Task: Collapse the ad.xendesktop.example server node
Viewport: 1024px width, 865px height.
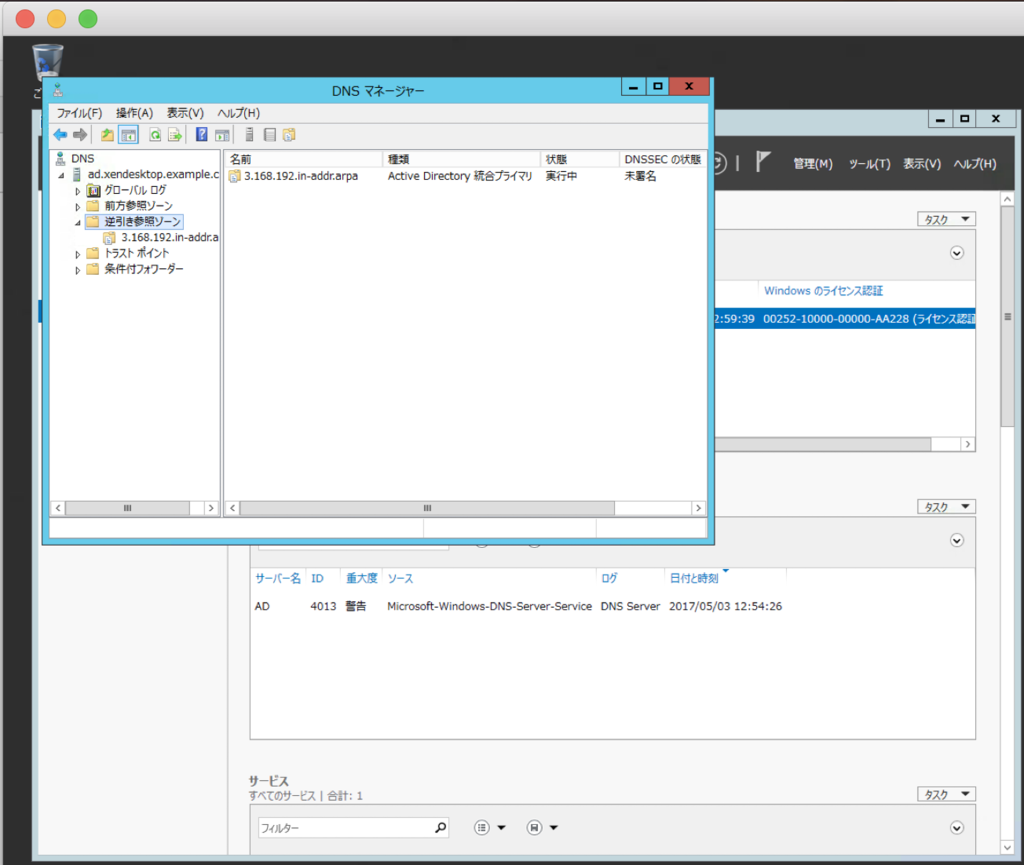Action: 61,175
